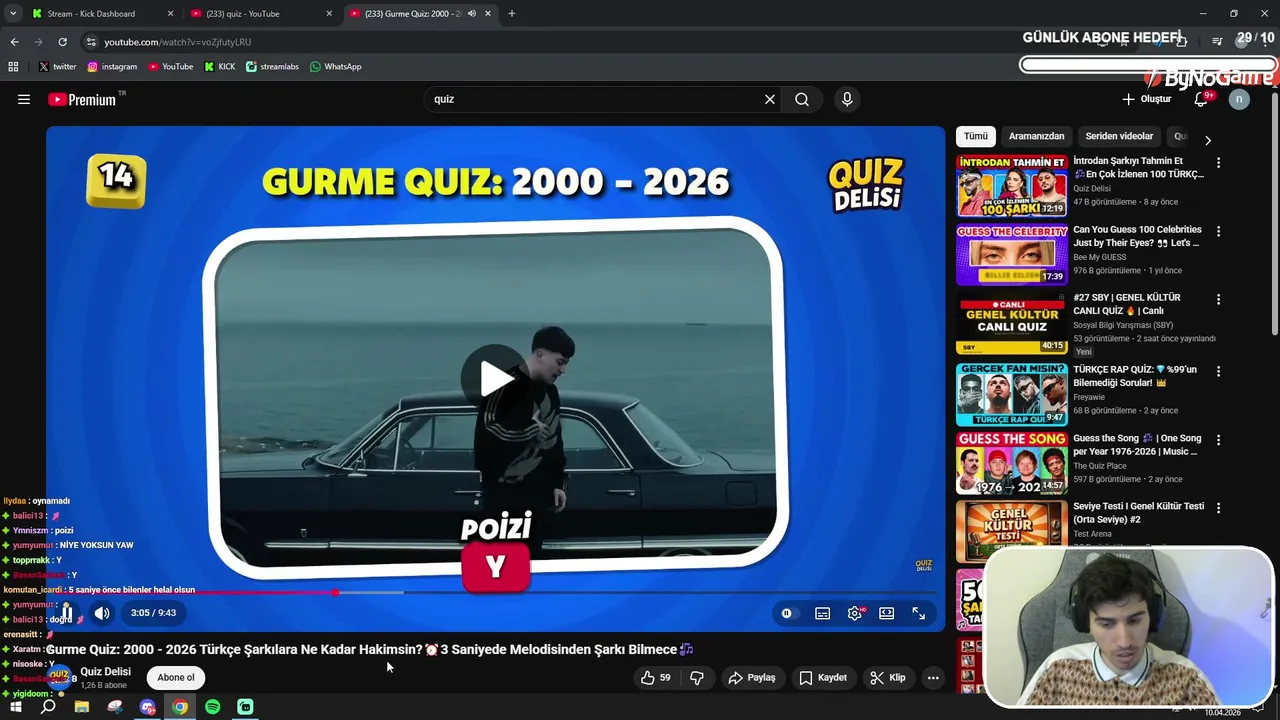Screen dimensions: 1280x720
Task: Go back in browser
Action: click(x=14, y=42)
